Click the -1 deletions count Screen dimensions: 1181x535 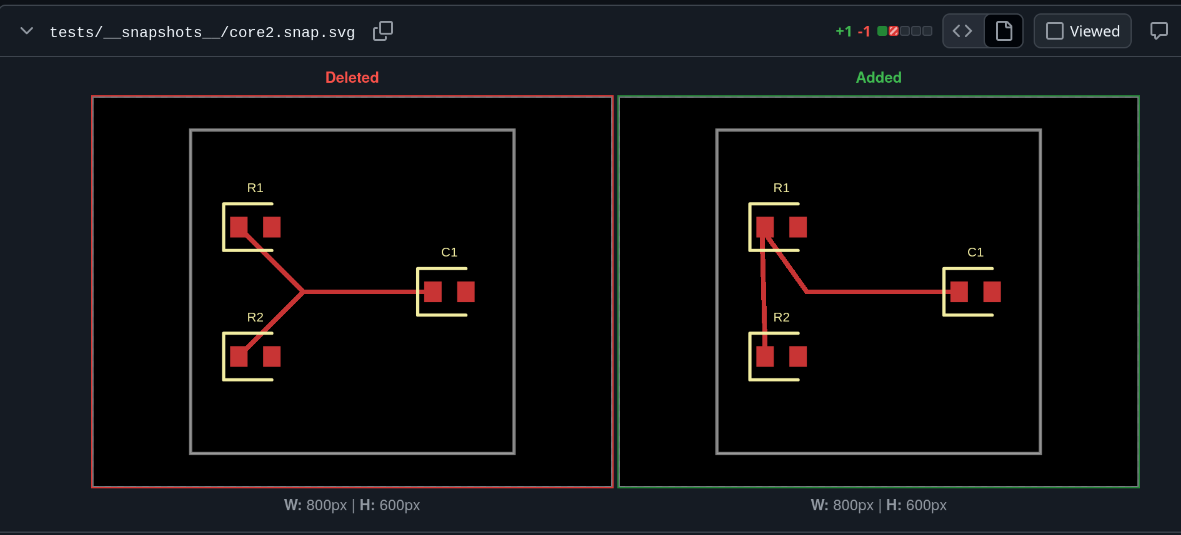click(864, 32)
